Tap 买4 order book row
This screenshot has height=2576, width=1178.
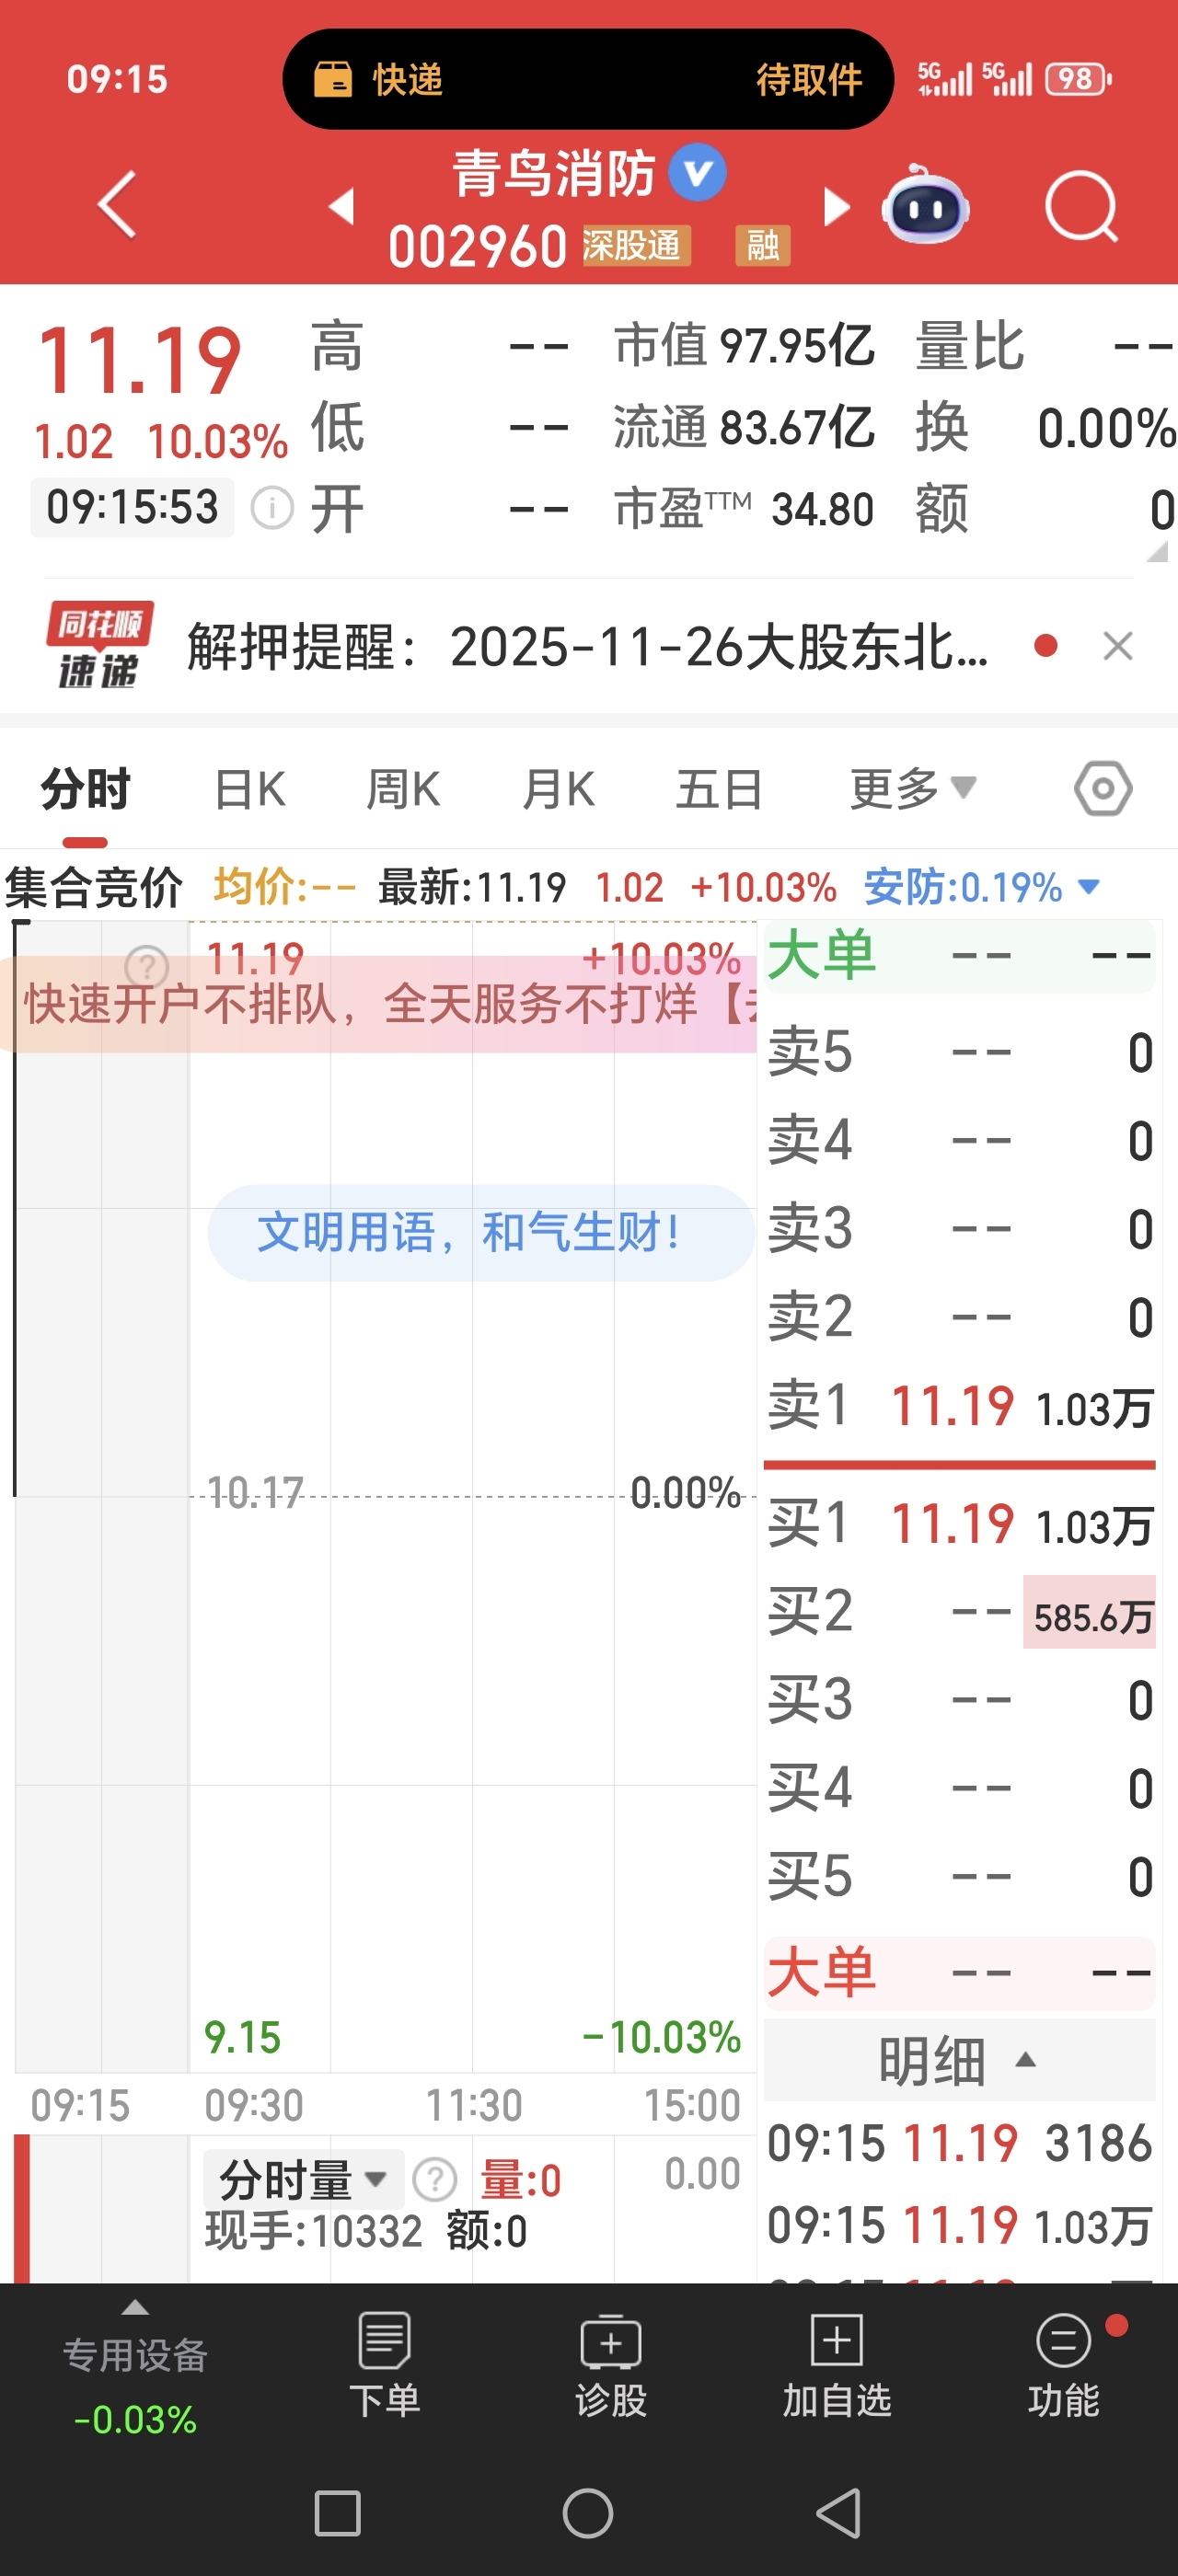959,1788
